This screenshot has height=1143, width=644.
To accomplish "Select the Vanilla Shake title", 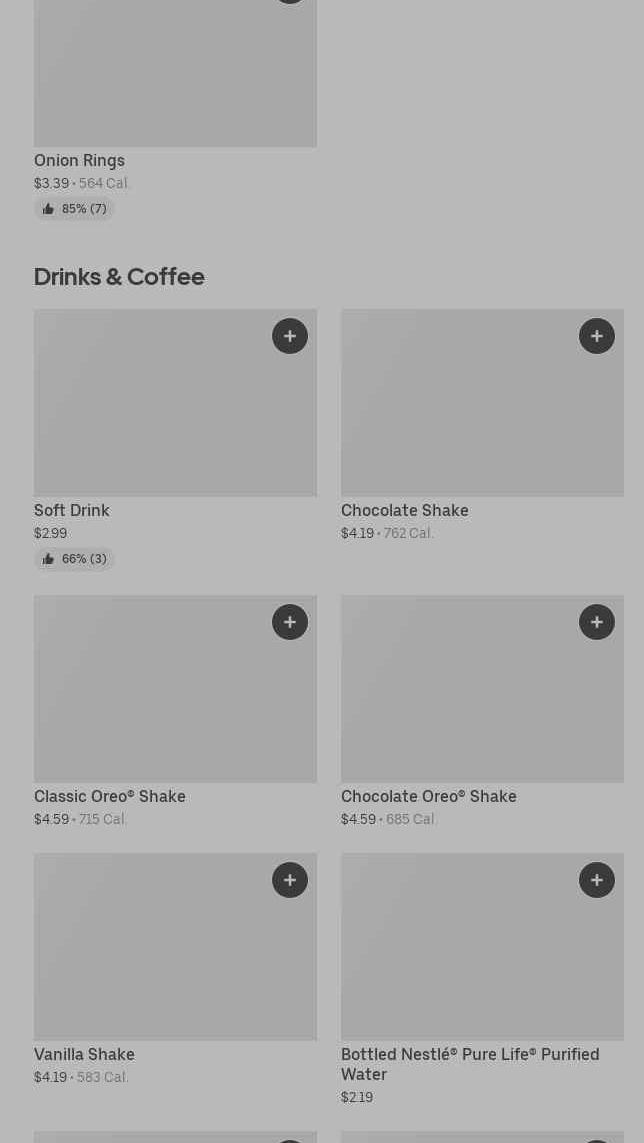I will tap(84, 1054).
